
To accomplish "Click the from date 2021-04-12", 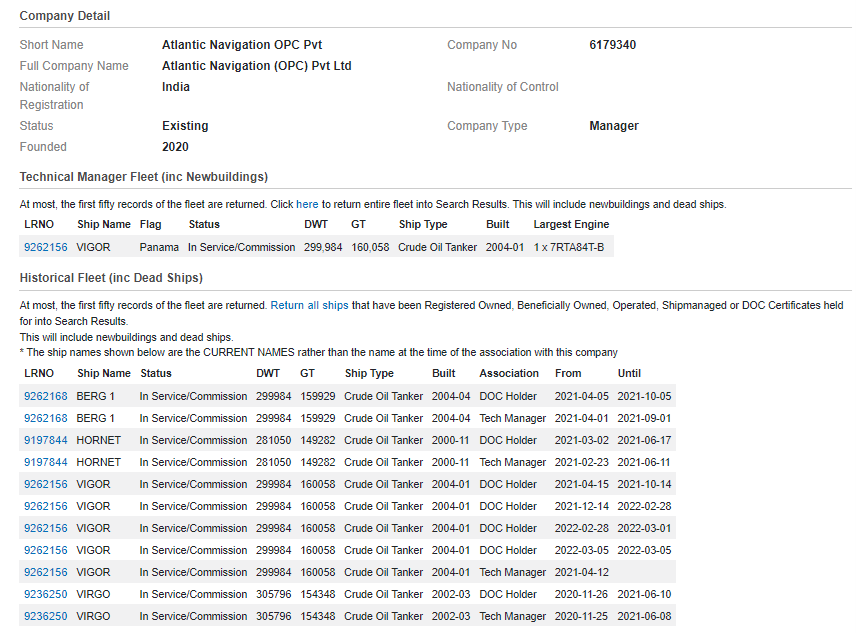I will [581, 572].
